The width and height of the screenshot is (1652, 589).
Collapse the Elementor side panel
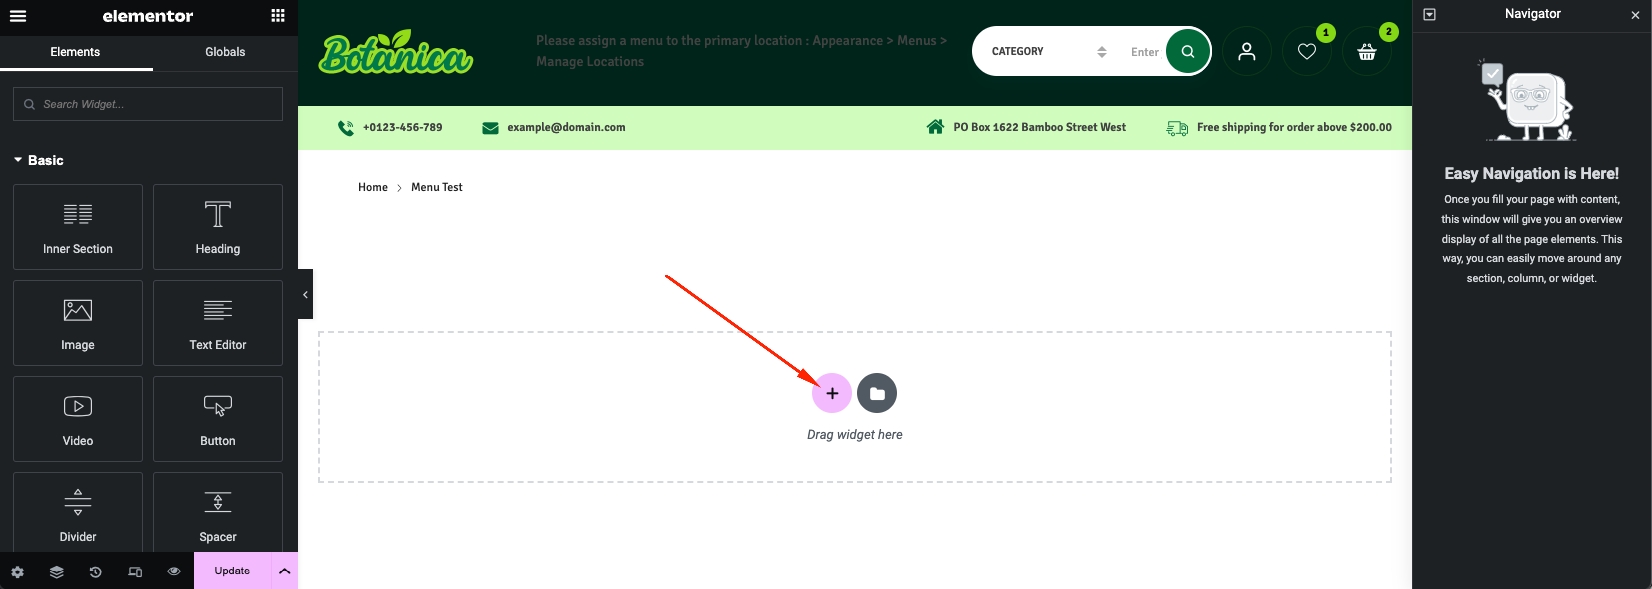[x=305, y=295]
